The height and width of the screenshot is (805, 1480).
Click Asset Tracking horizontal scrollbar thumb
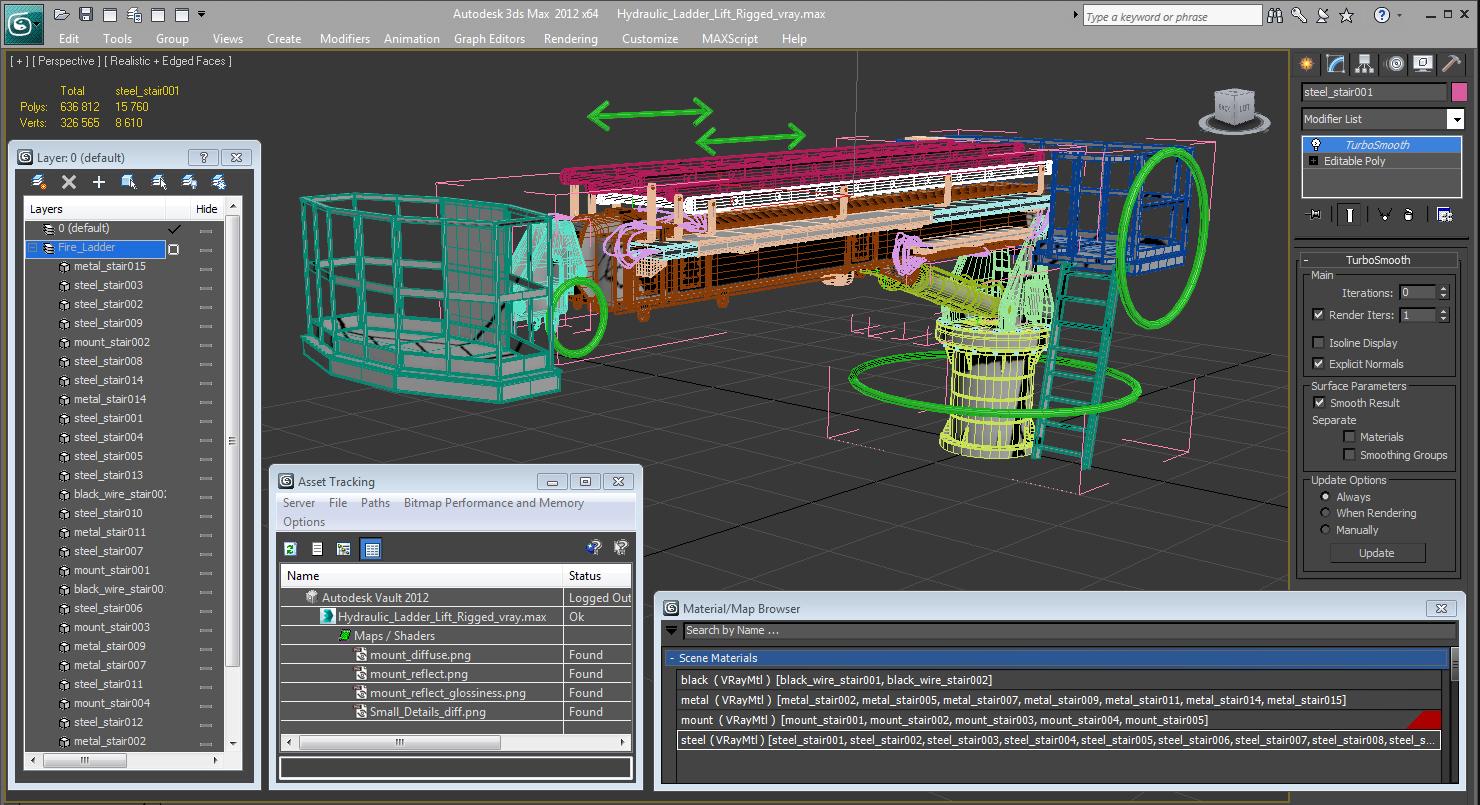pyautogui.click(x=400, y=743)
